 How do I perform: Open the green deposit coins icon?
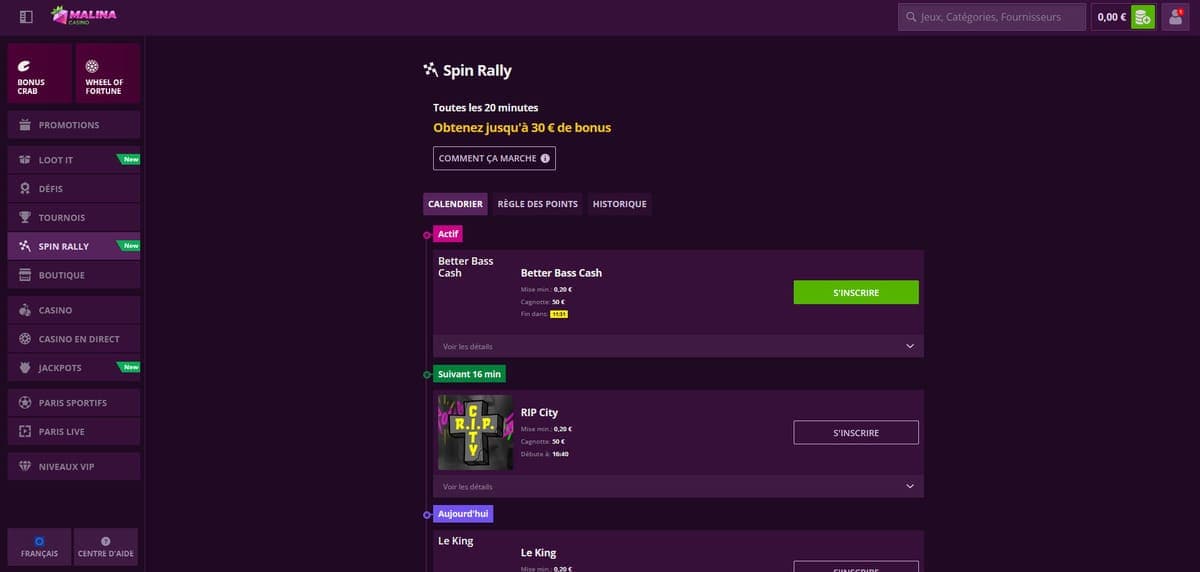pyautogui.click(x=1142, y=16)
